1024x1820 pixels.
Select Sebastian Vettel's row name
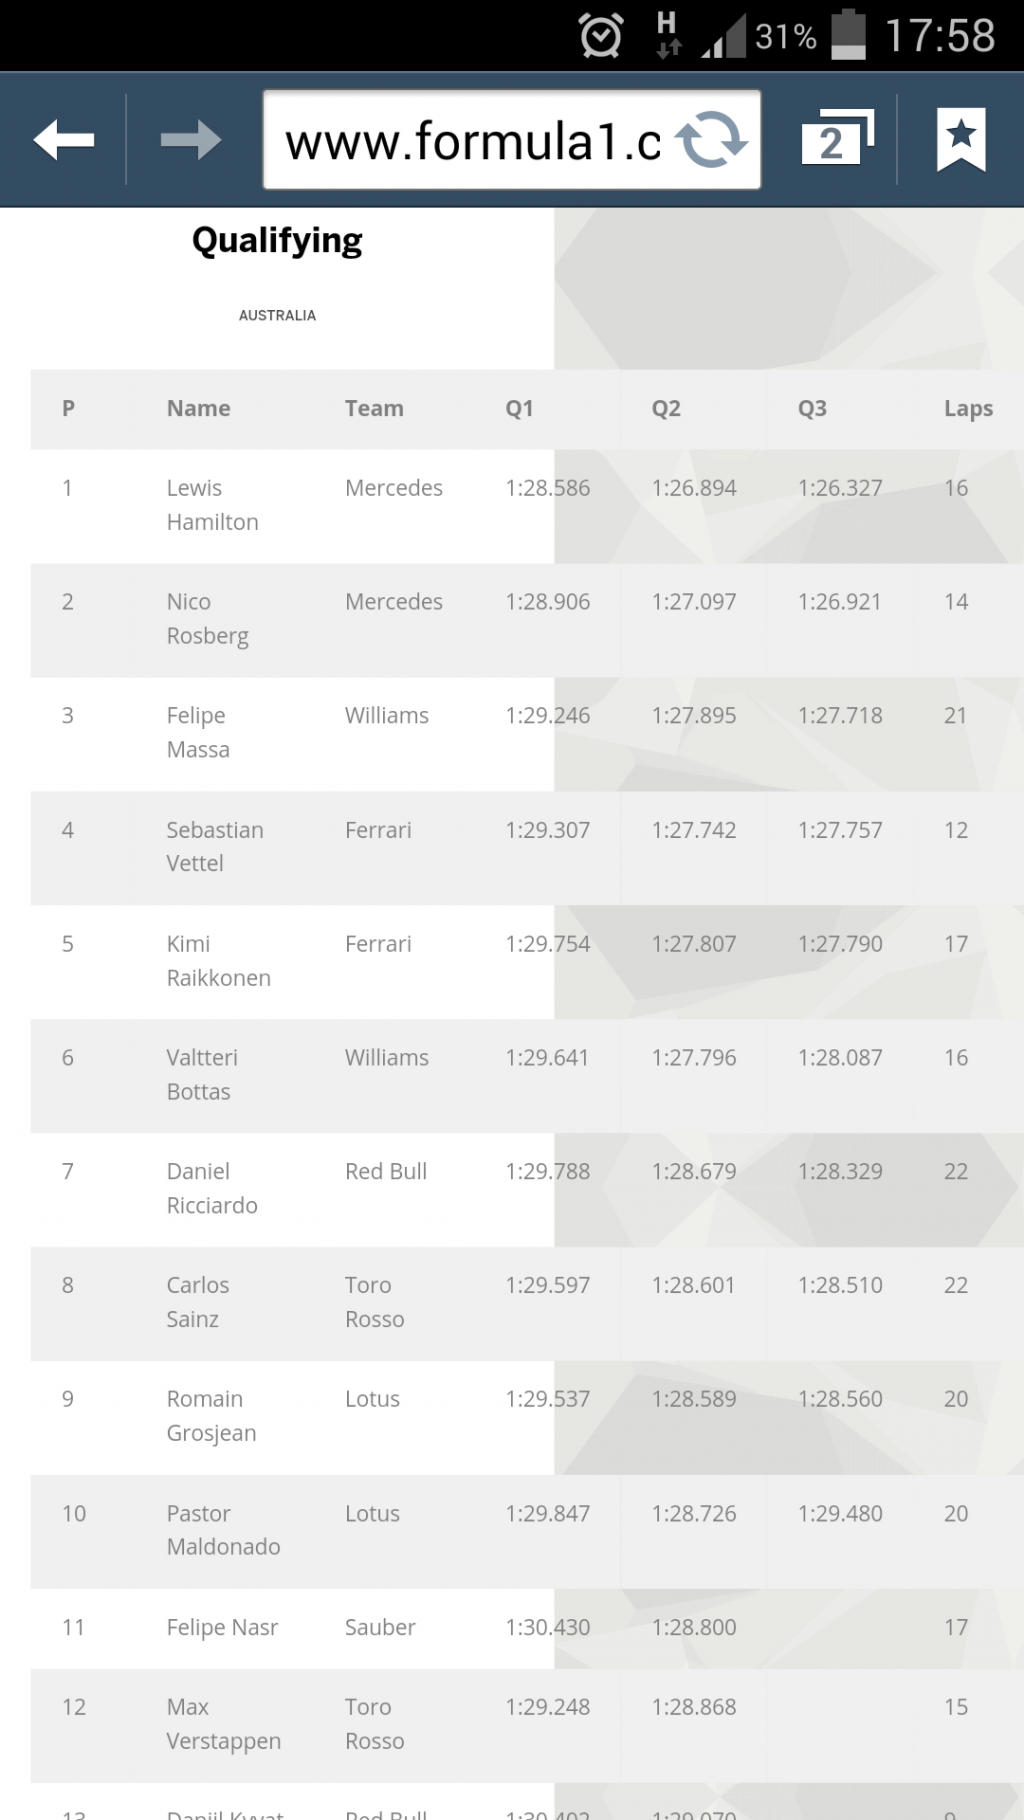215,846
